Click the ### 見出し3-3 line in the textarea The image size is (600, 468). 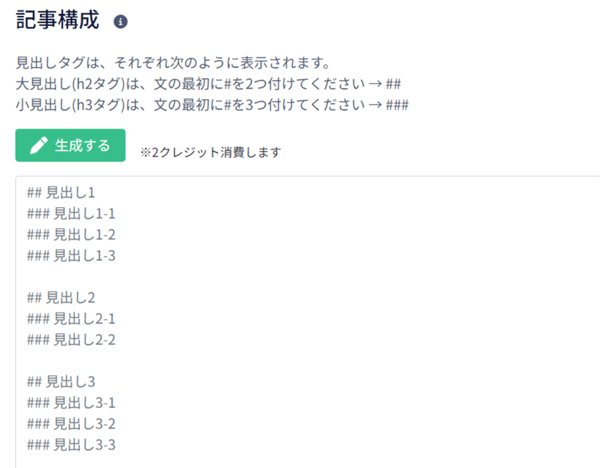pos(71,445)
